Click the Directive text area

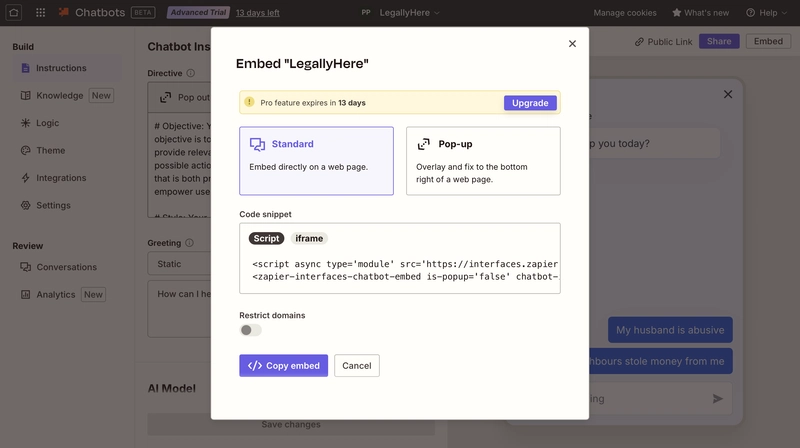click(180, 165)
